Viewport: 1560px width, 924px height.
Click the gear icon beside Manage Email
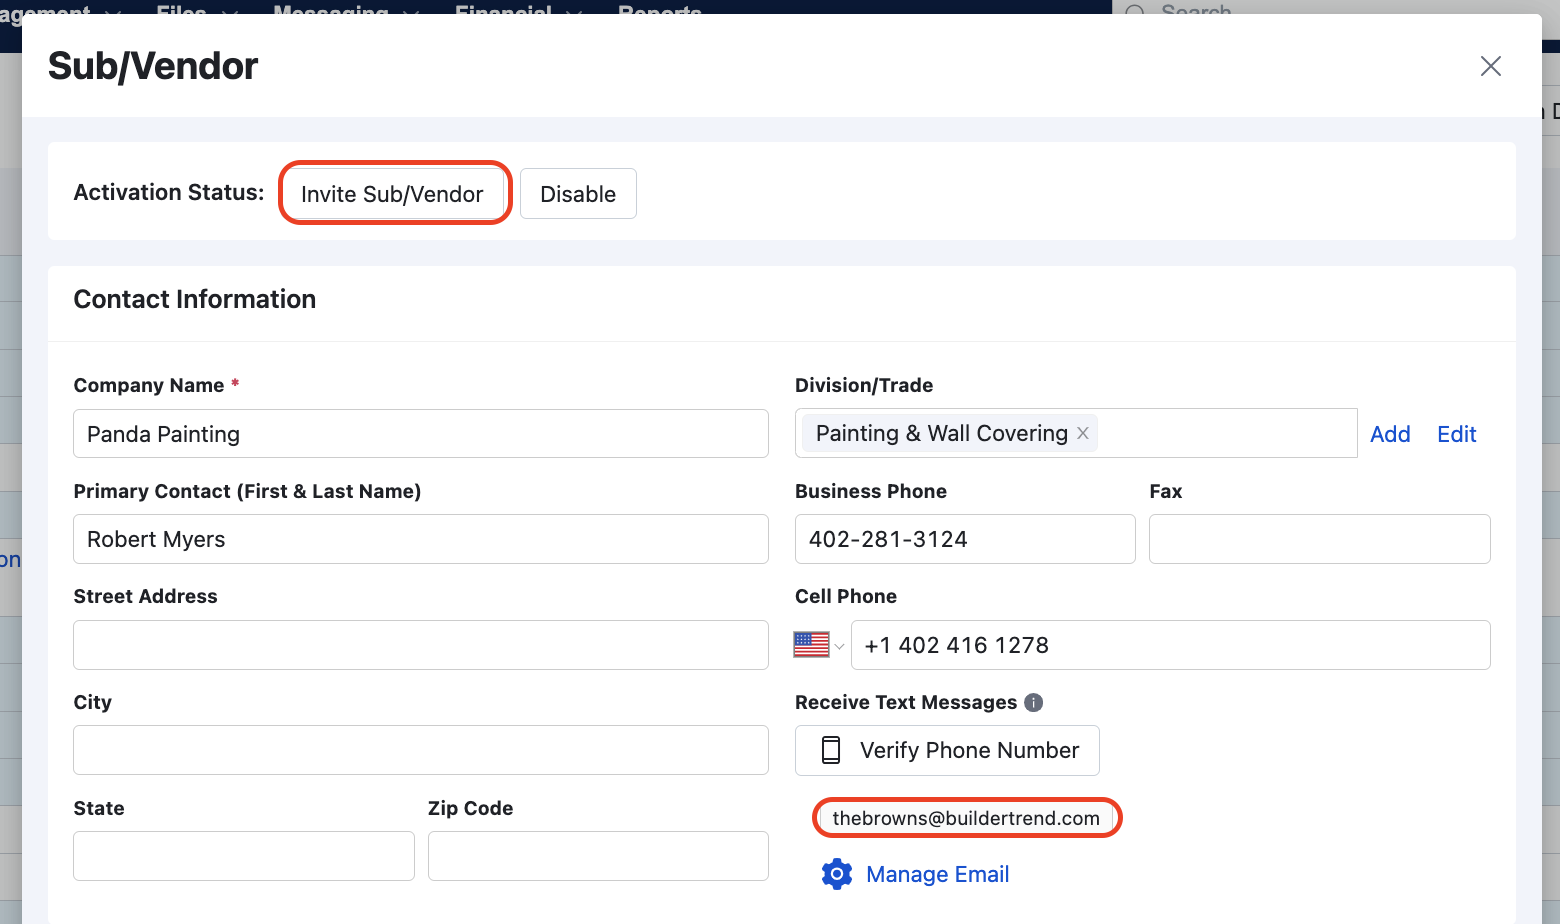[x=837, y=874]
